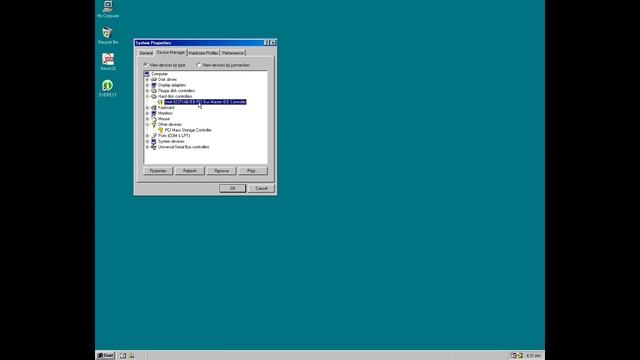The image size is (640, 360).
Task: Click the Mouse category icon
Action: click(x=153, y=119)
